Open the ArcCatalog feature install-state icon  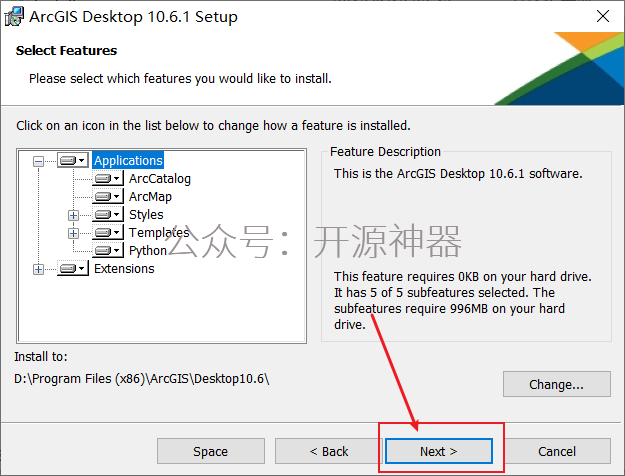108,178
